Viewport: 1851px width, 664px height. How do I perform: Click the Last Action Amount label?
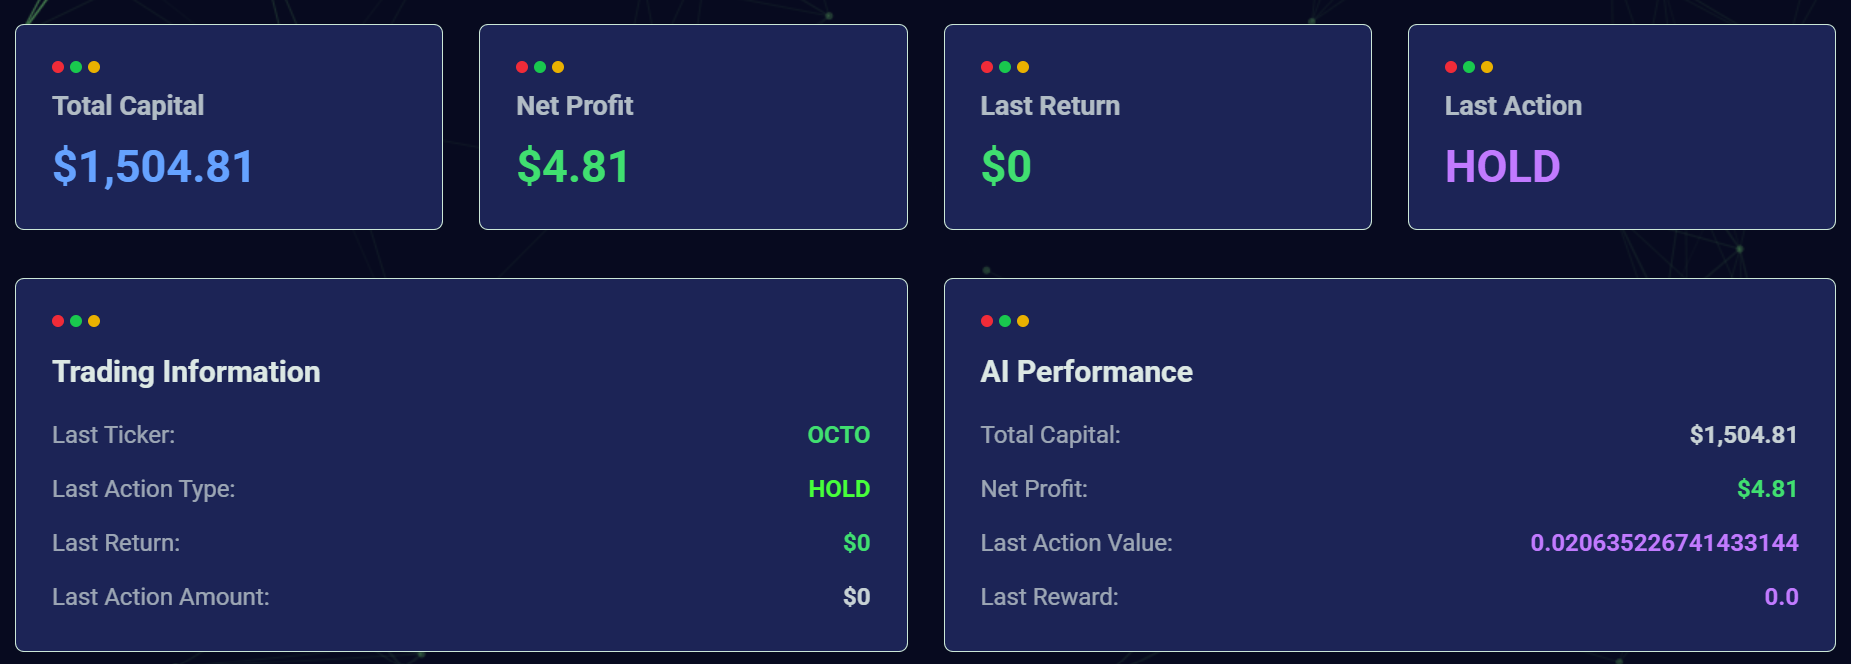(161, 597)
